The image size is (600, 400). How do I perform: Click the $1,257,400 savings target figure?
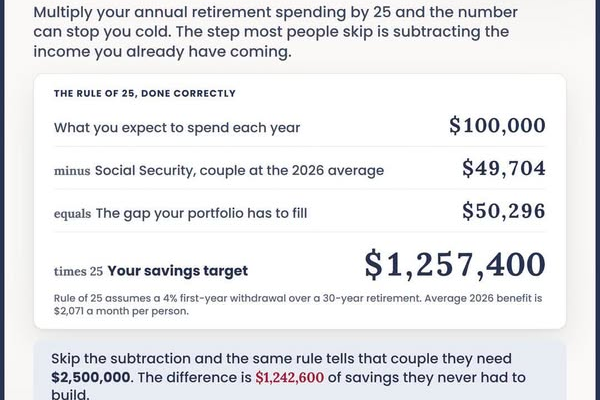[x=455, y=264]
